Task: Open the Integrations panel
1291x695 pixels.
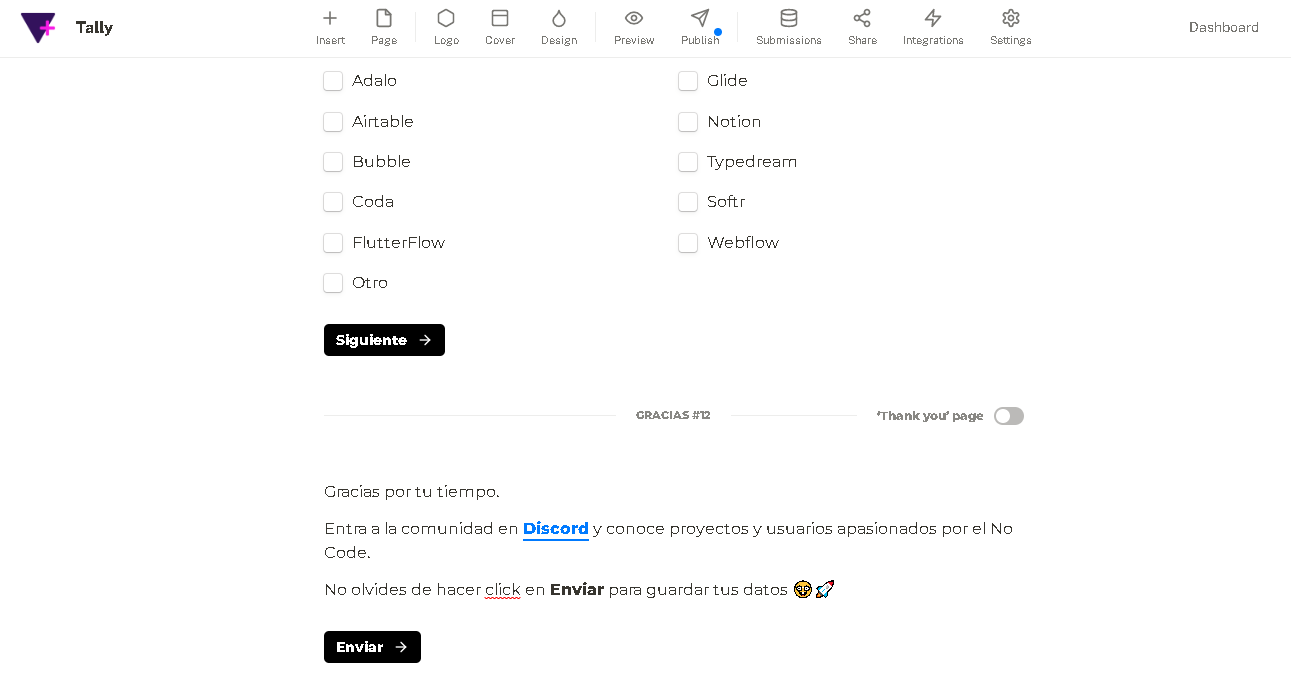Action: point(932,27)
